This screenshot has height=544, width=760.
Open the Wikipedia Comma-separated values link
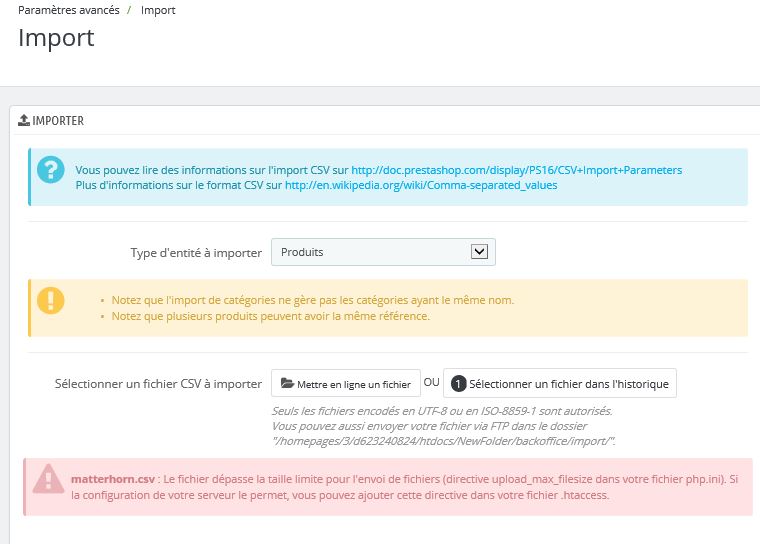click(x=421, y=185)
